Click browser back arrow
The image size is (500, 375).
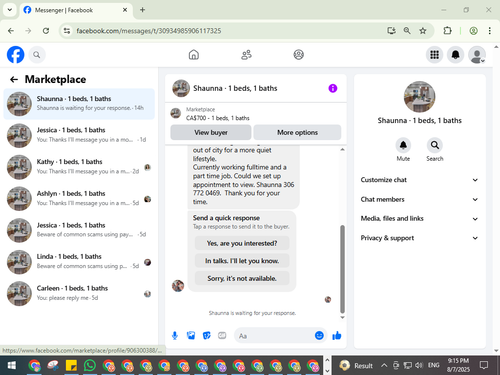click(x=11, y=31)
